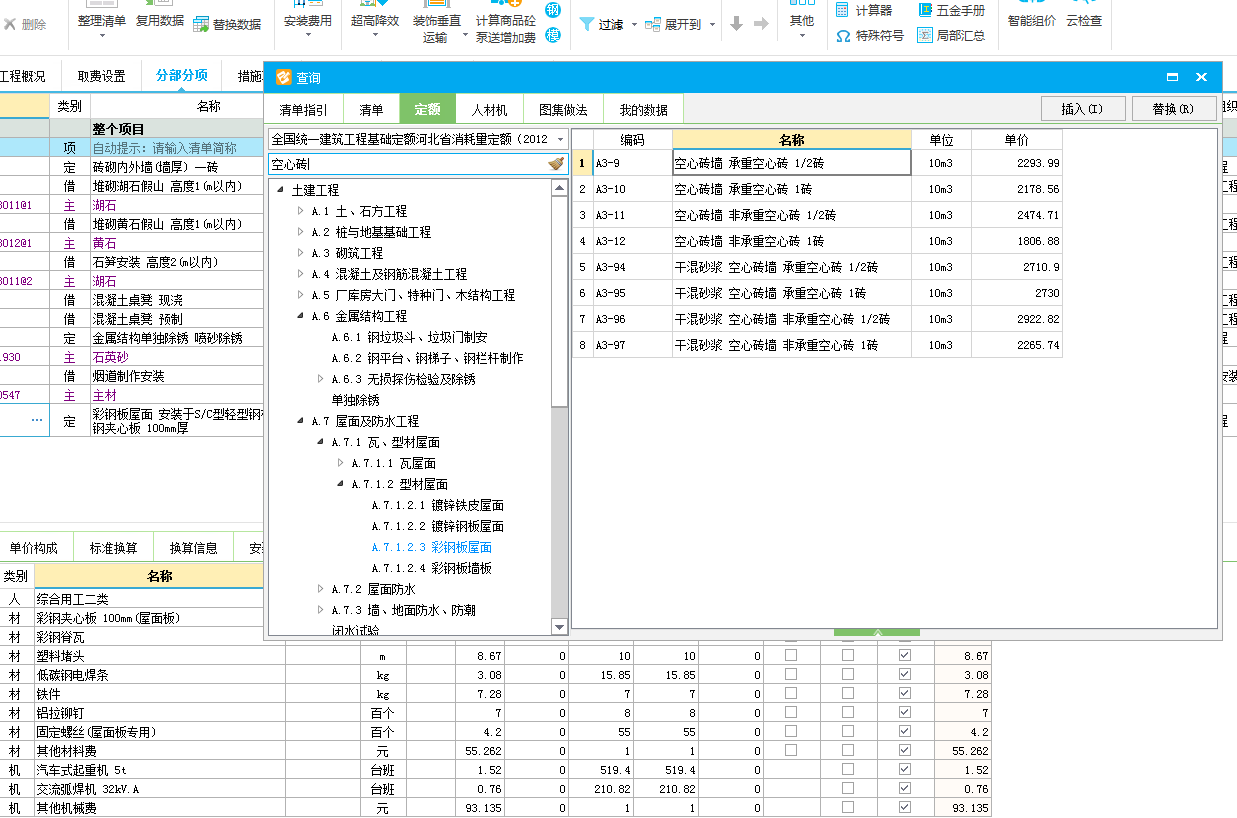1237x818 pixels.
Task: Click the ellipsis button in 彩钢板屋面 row
Action: click(x=37, y=421)
